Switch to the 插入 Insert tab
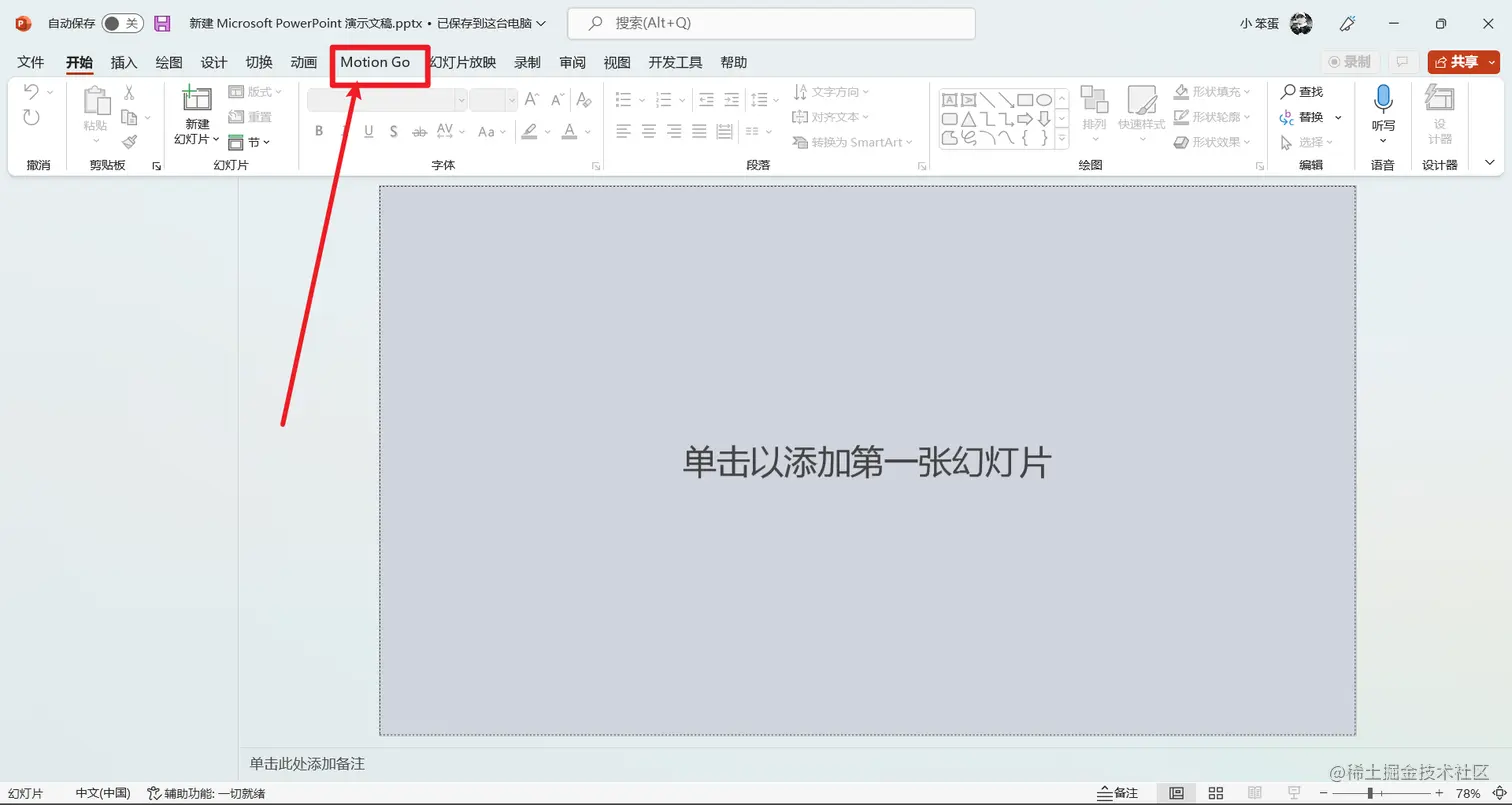1512x805 pixels. coord(124,62)
